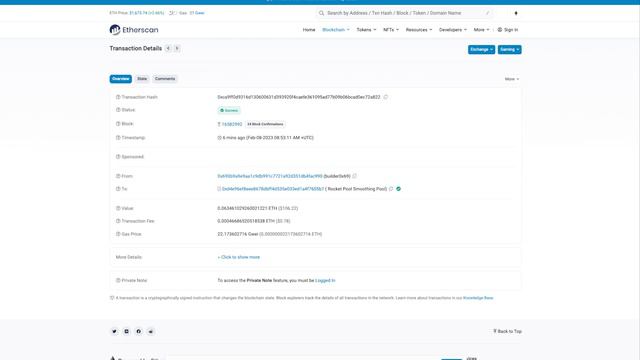Click the gas pump icon in top bar

172,13
